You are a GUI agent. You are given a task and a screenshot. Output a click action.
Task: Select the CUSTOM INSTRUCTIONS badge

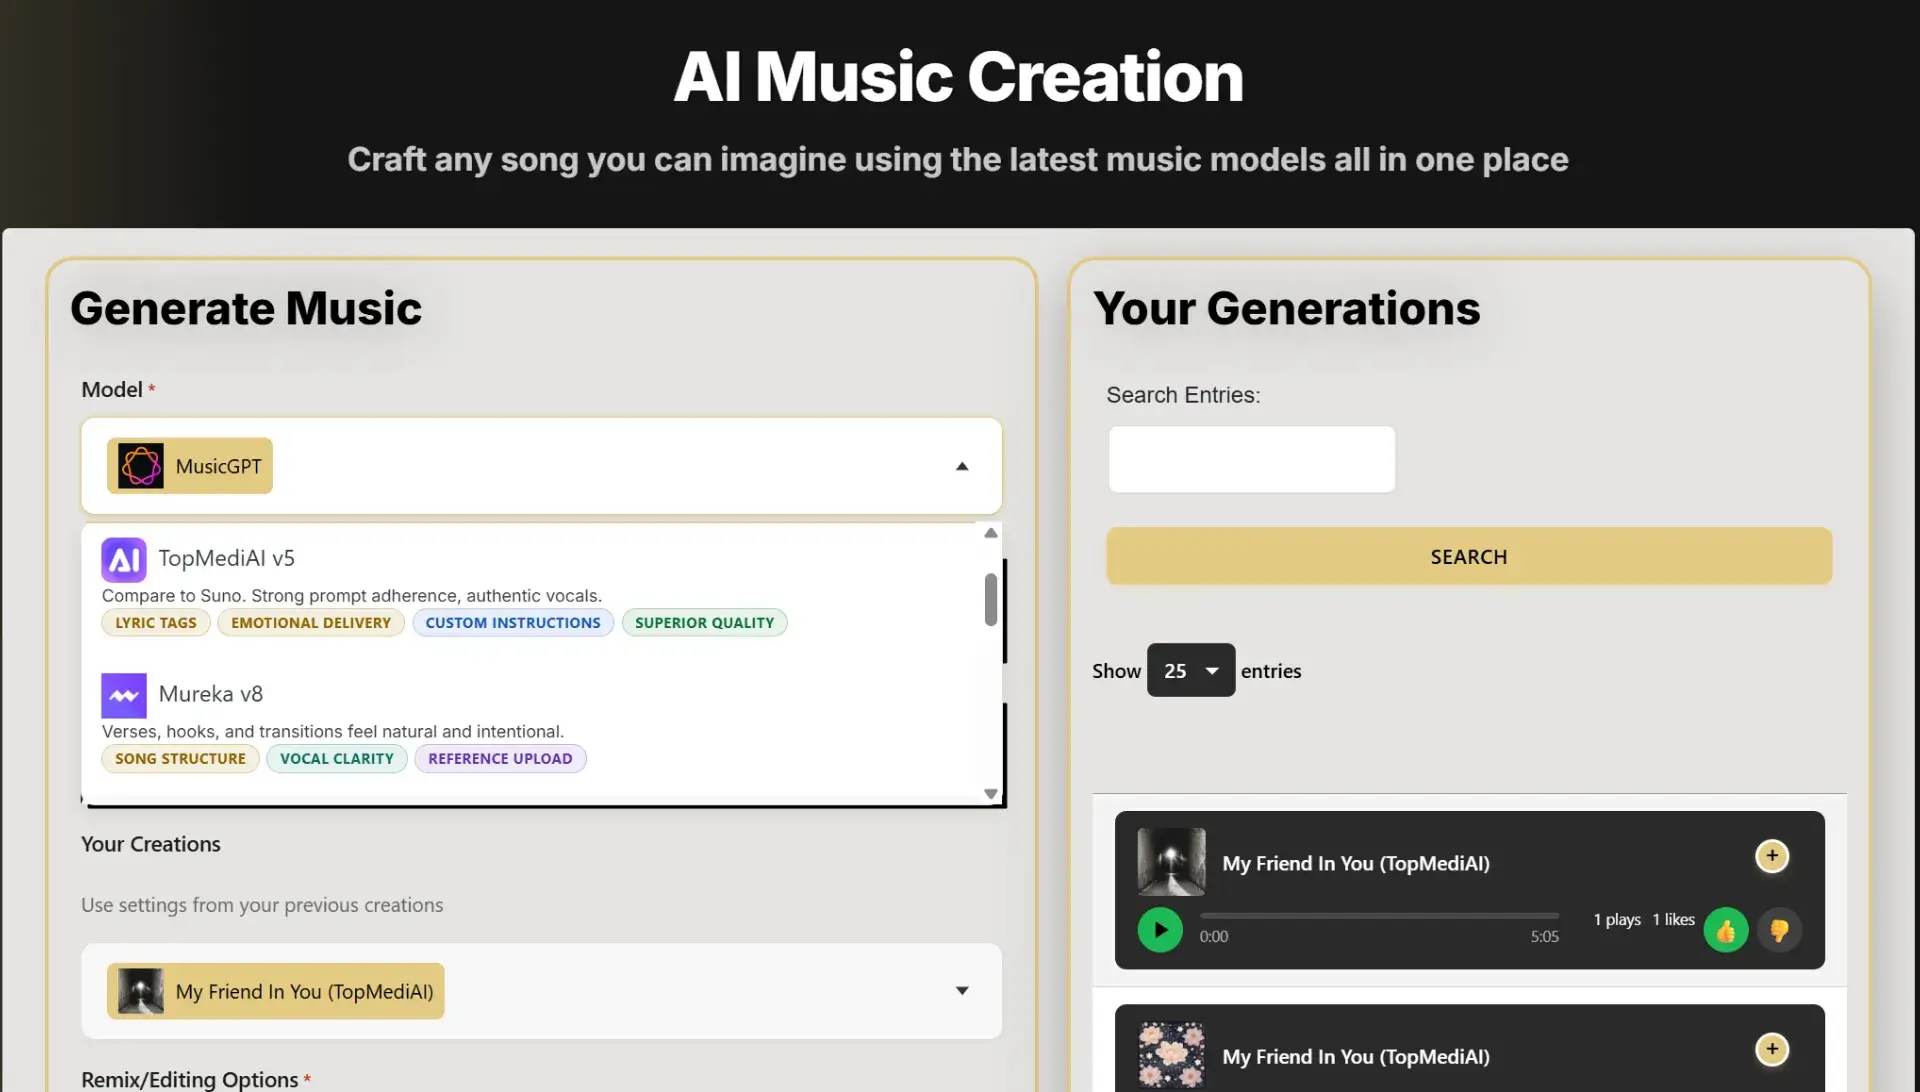pos(513,622)
